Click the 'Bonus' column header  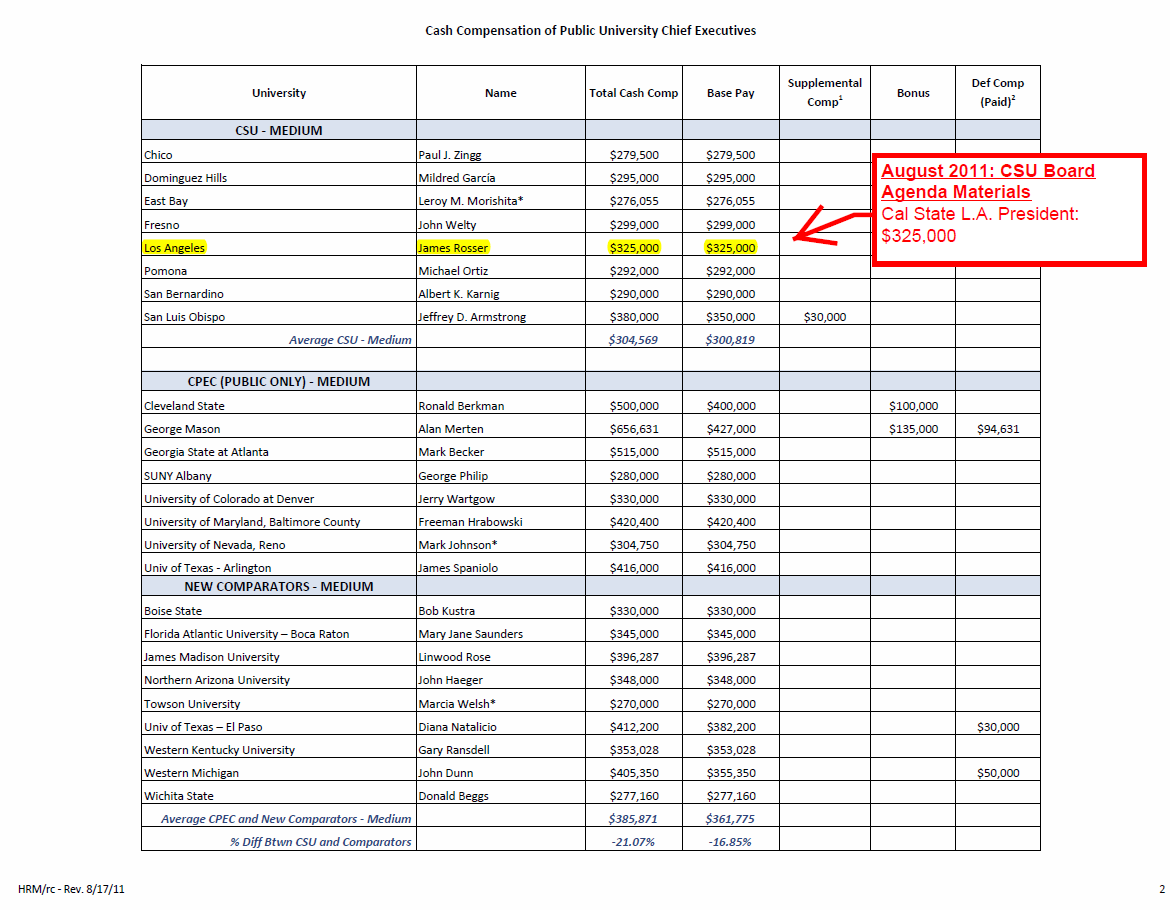click(912, 93)
